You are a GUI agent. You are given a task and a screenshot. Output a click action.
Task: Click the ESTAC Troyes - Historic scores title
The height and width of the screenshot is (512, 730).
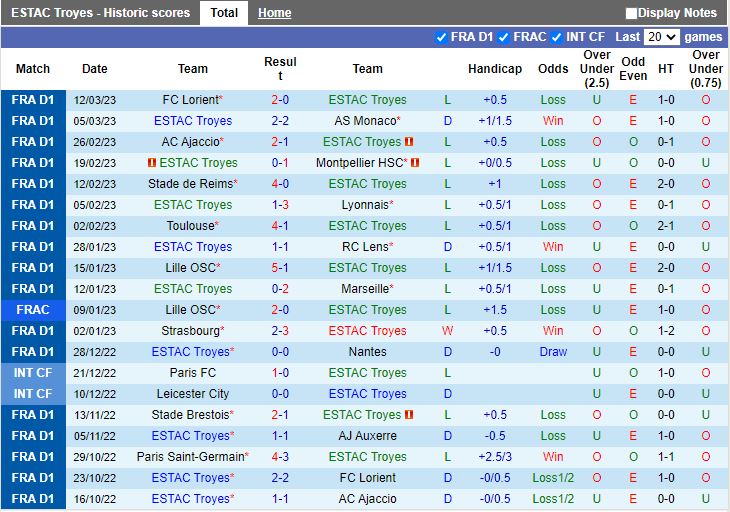tap(101, 13)
